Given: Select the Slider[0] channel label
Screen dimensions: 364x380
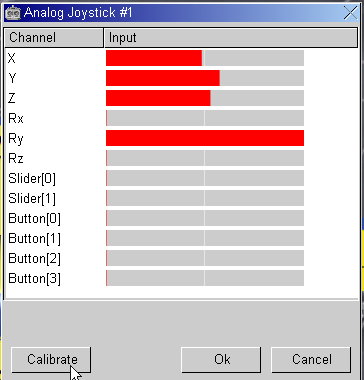Looking at the screenshot, I should (32, 179).
